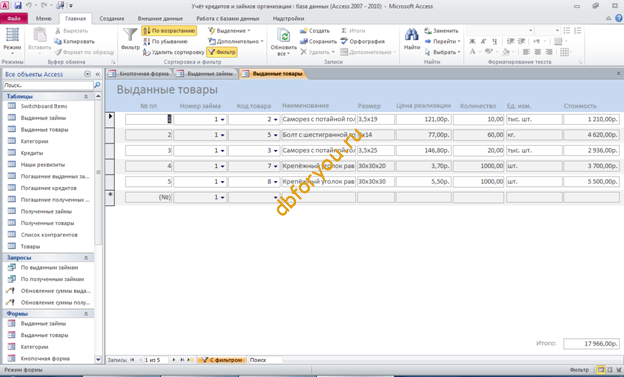Create a new record with Создать
The width and height of the screenshot is (624, 377).
pos(315,31)
